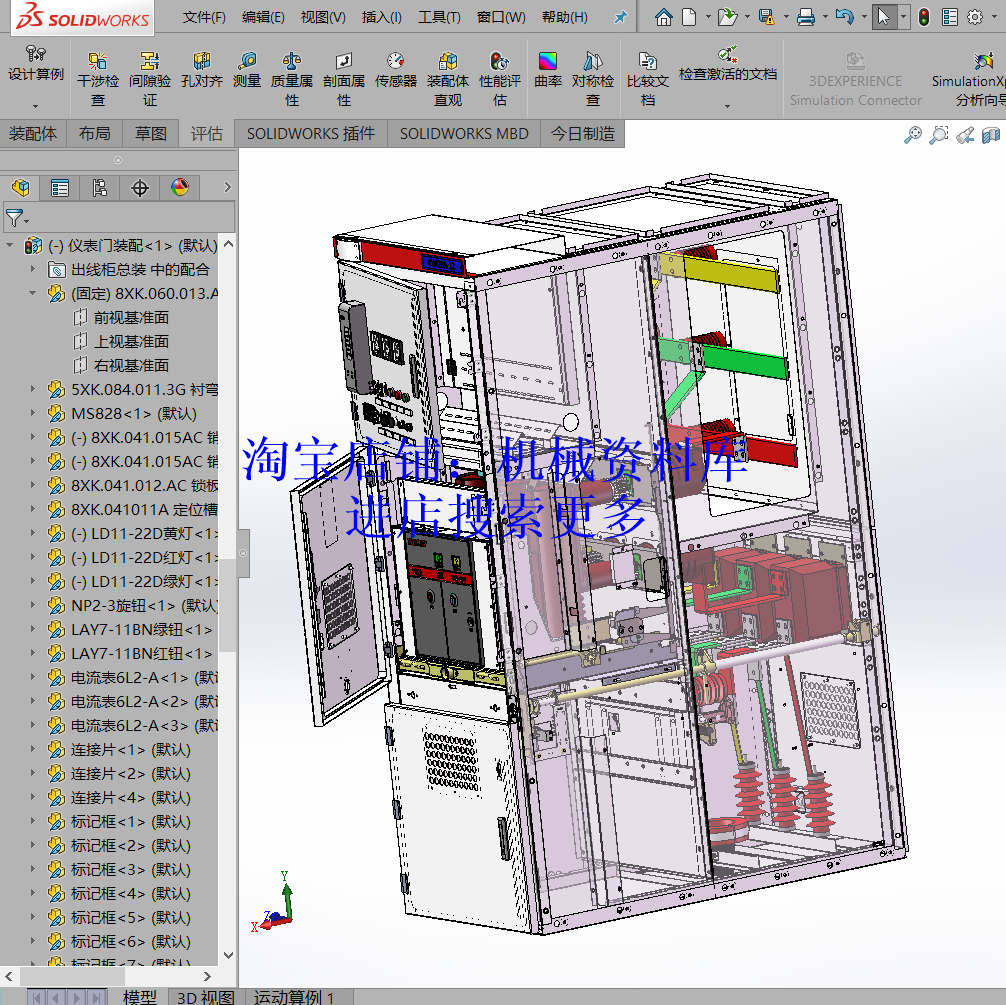1006x1005 pixels.
Task: Switch to the SOLIDWORKS MBD tab
Action: (x=463, y=133)
